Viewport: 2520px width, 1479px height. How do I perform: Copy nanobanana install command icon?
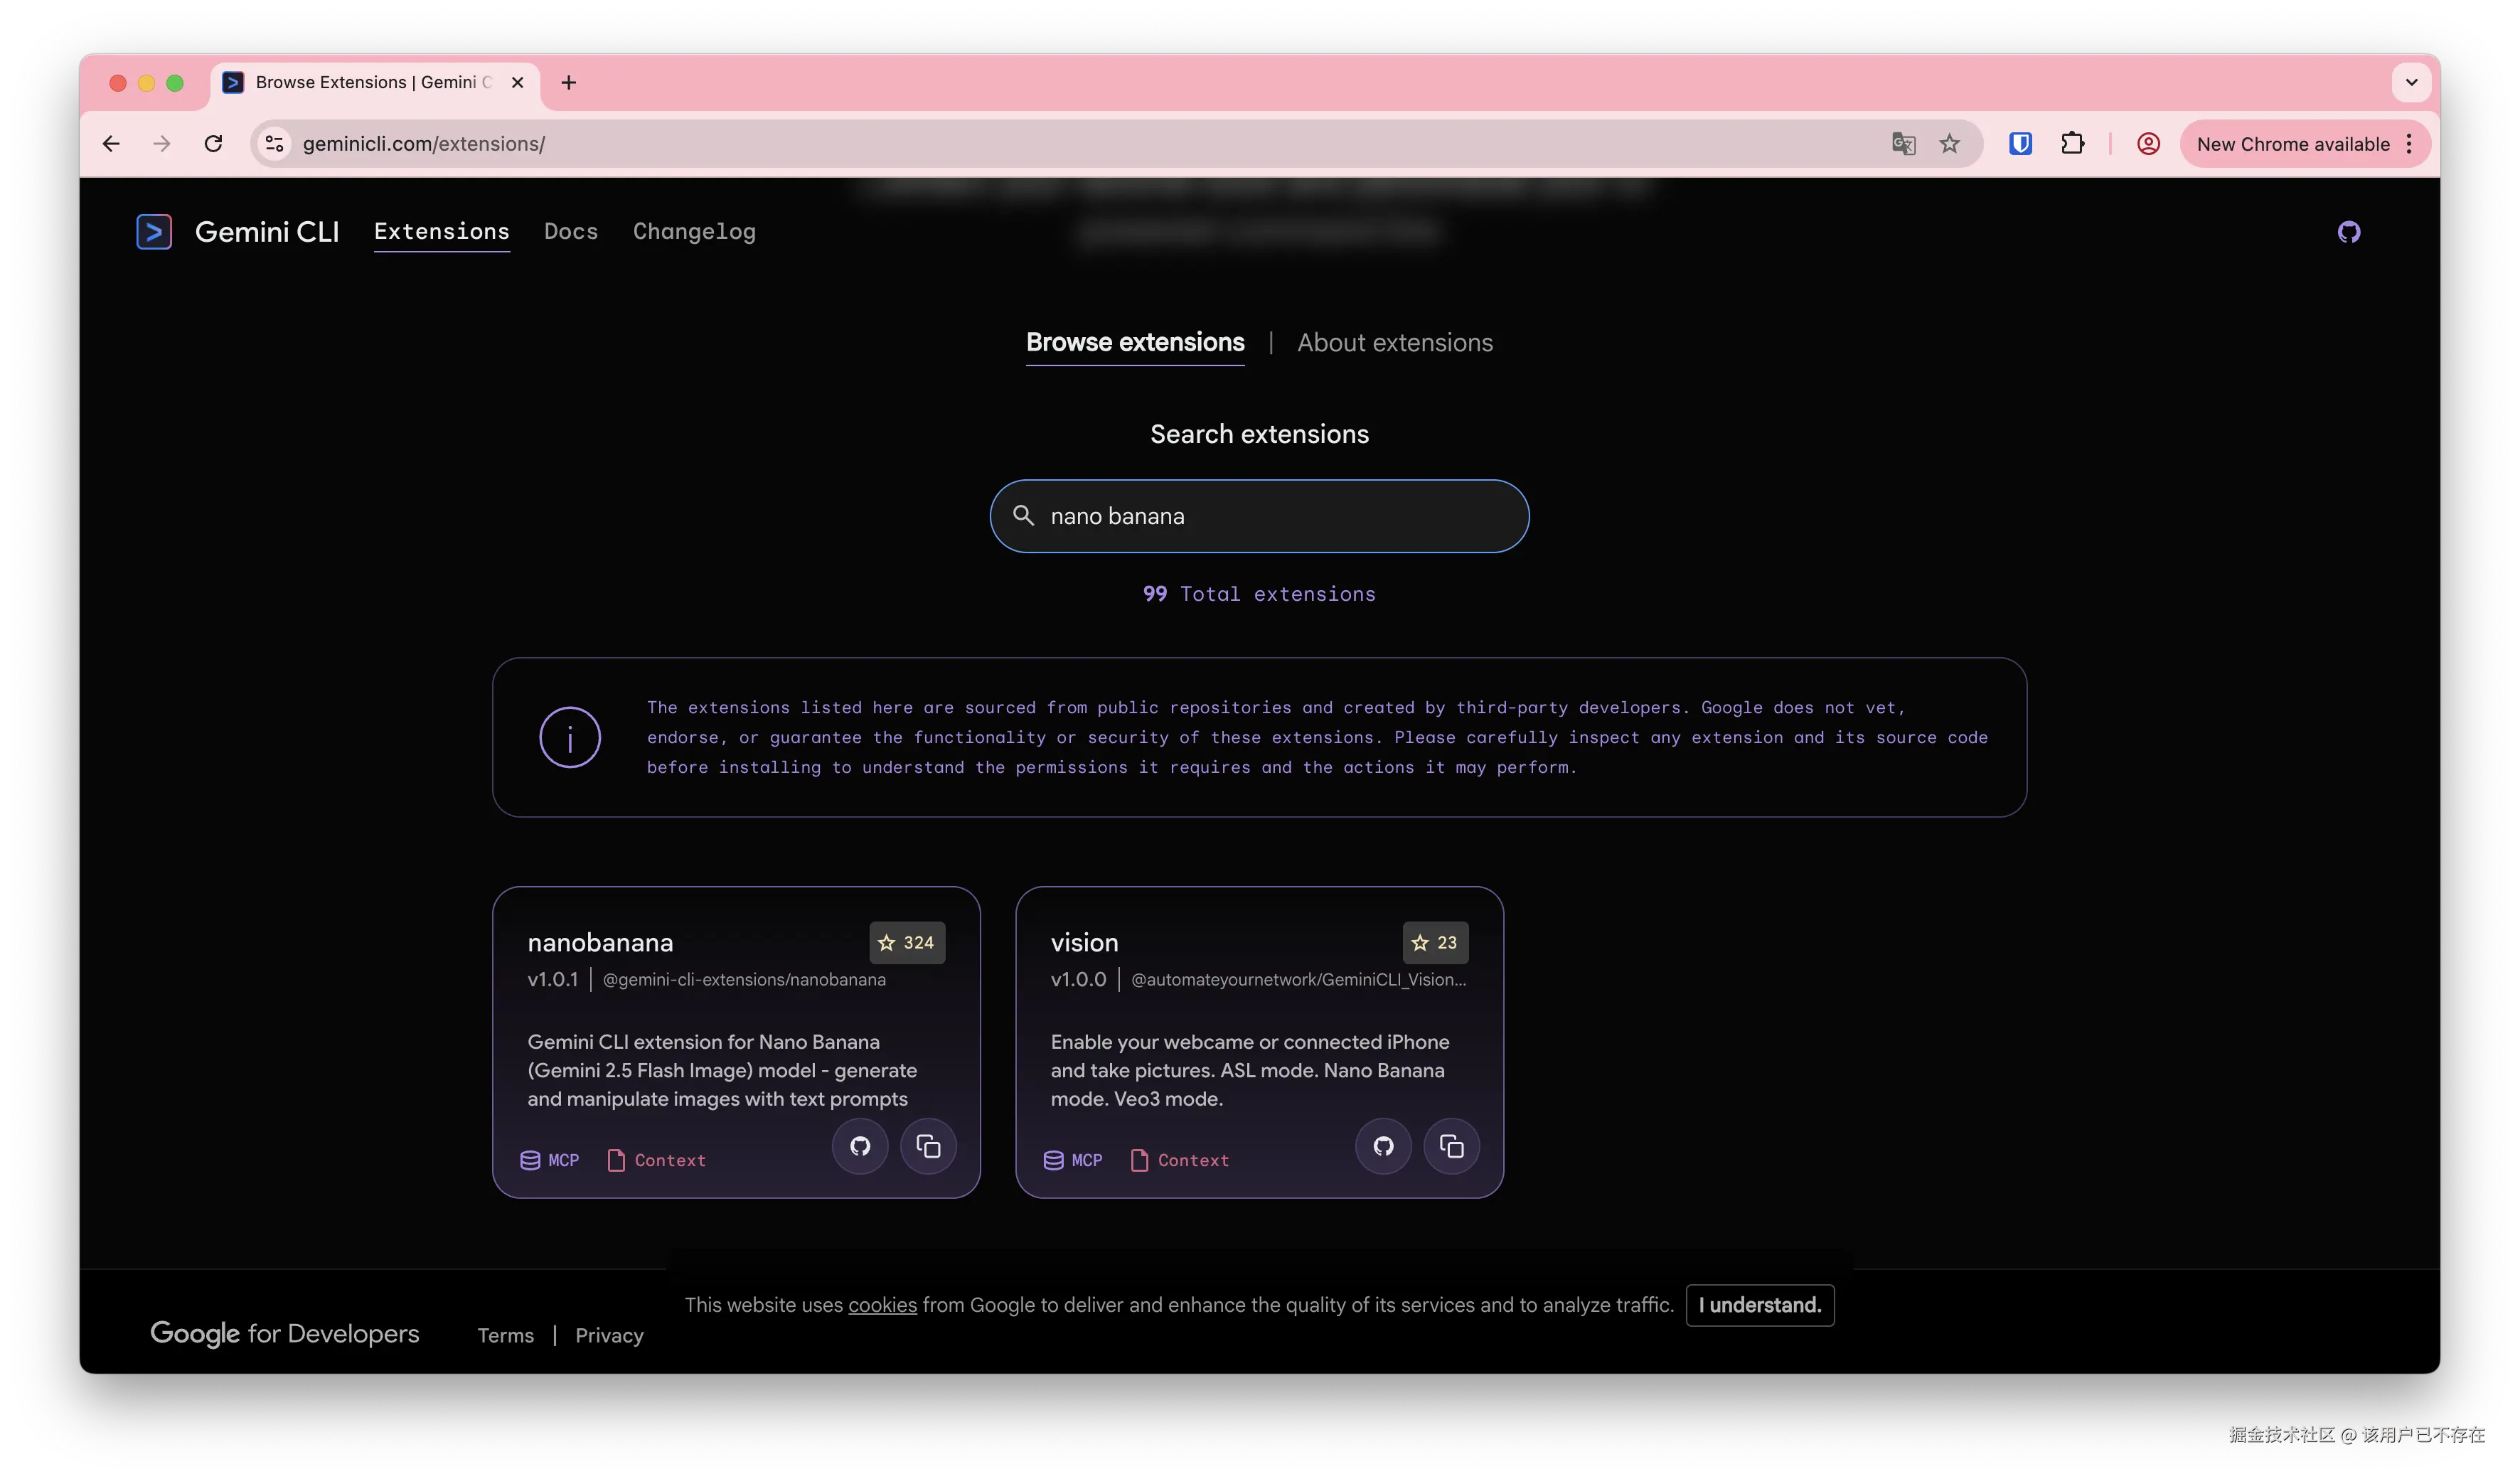click(928, 1146)
